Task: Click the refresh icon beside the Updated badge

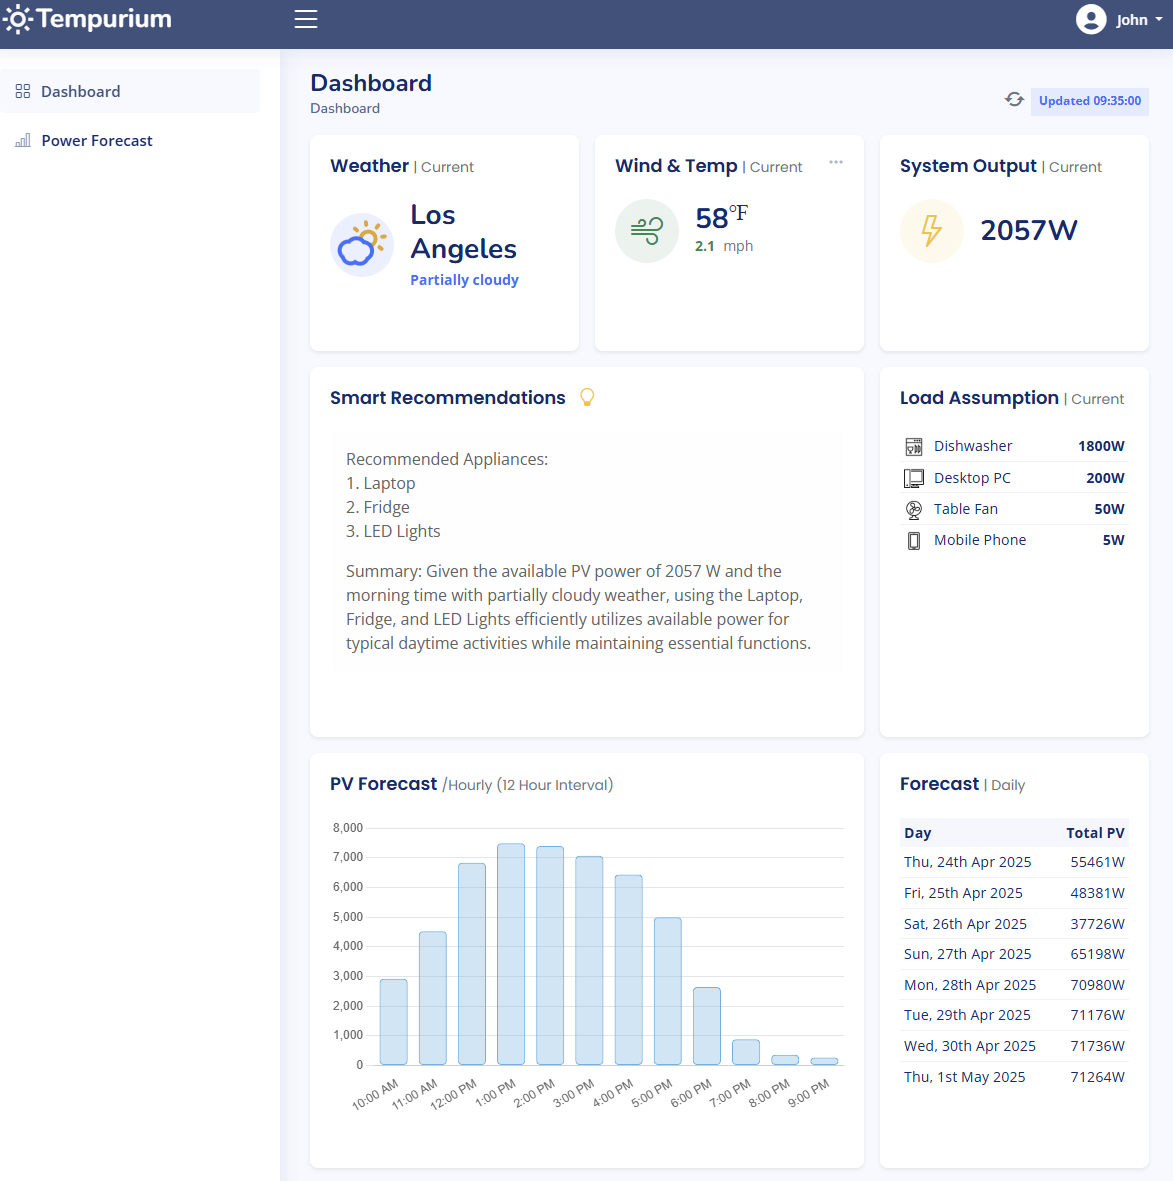Action: [x=1014, y=100]
